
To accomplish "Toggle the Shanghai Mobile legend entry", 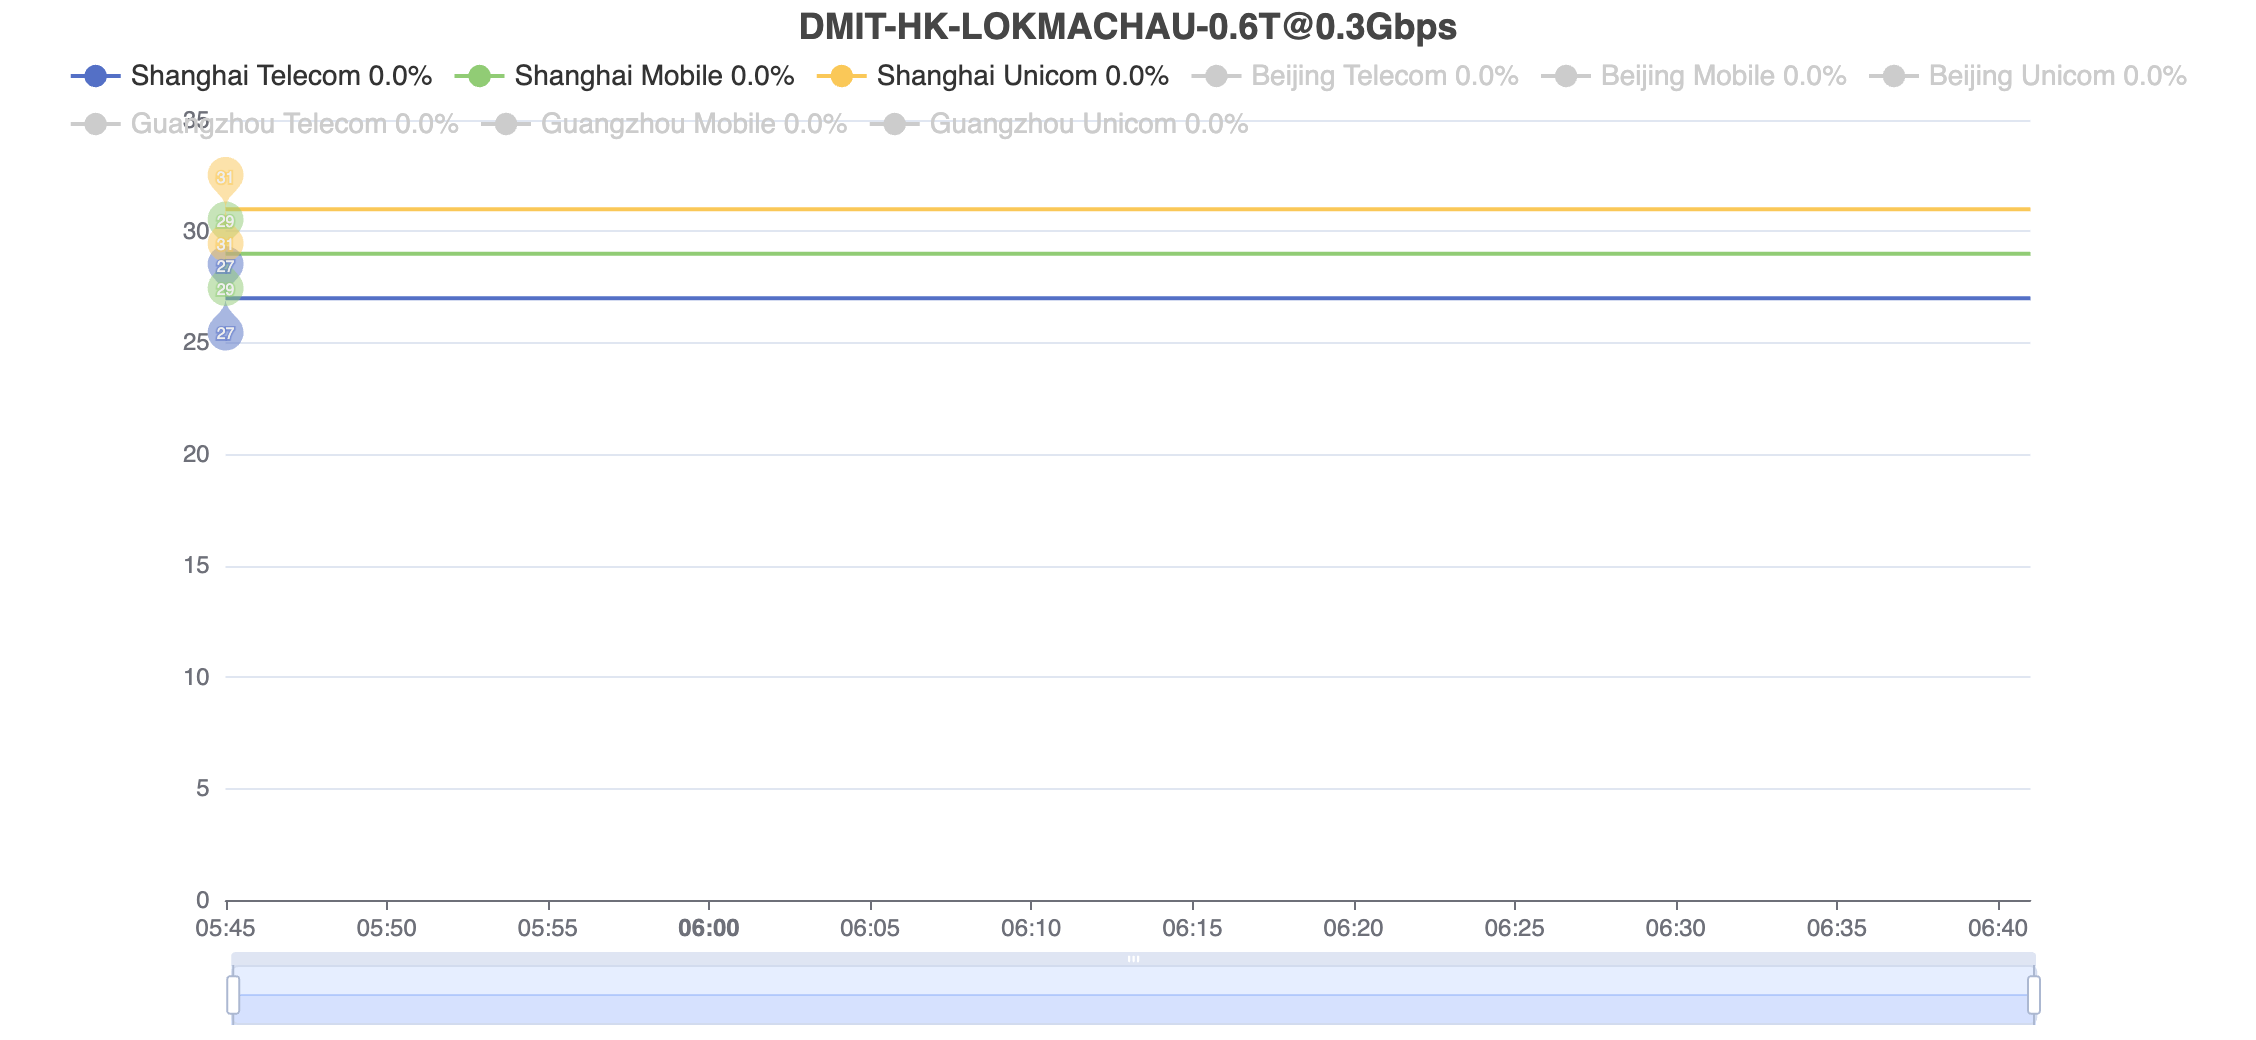I will point(624,76).
